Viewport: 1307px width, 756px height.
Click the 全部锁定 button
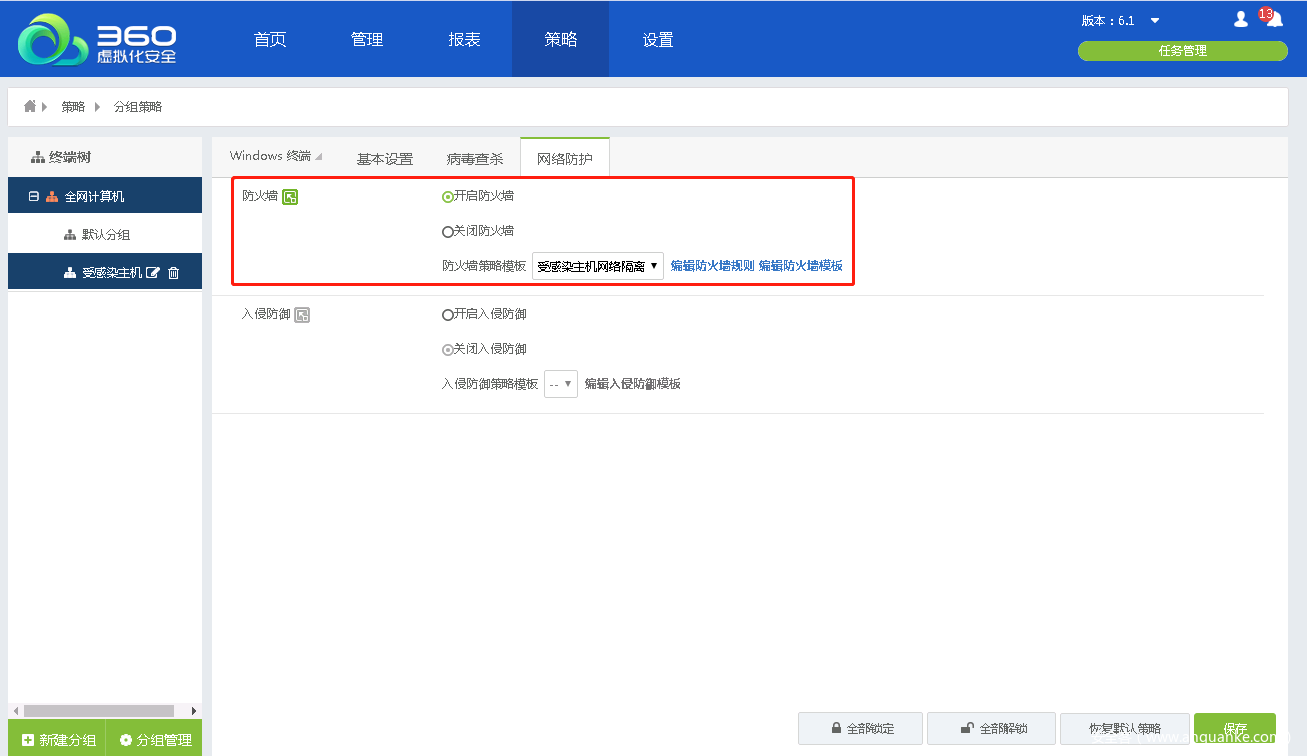coord(861,728)
